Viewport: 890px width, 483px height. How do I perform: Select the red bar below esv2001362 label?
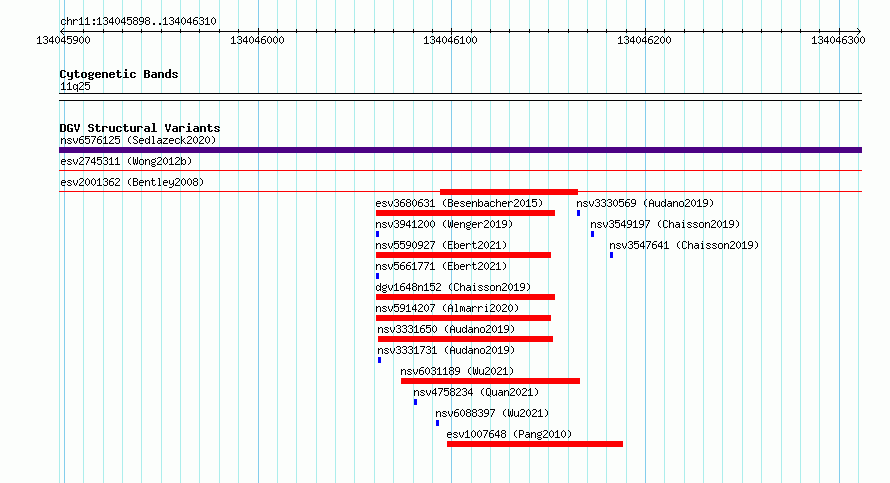(x=509, y=192)
